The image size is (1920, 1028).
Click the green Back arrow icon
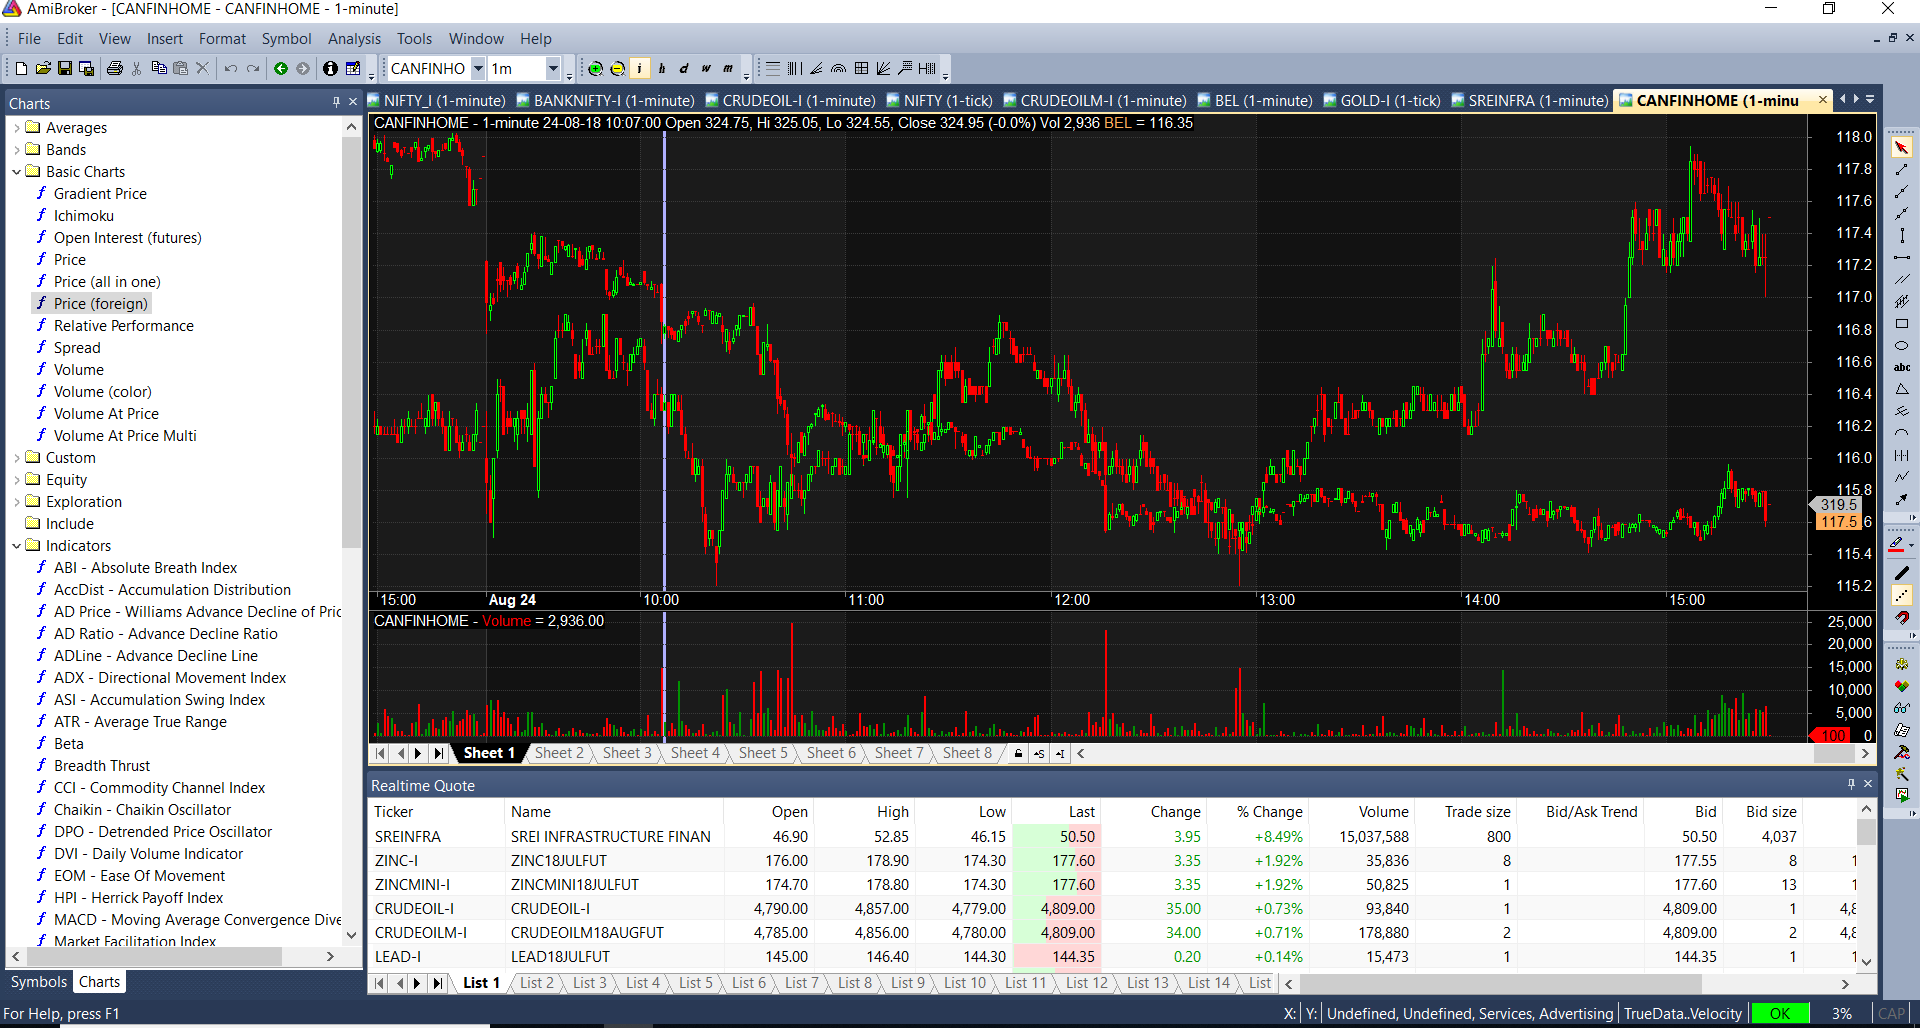[x=281, y=68]
